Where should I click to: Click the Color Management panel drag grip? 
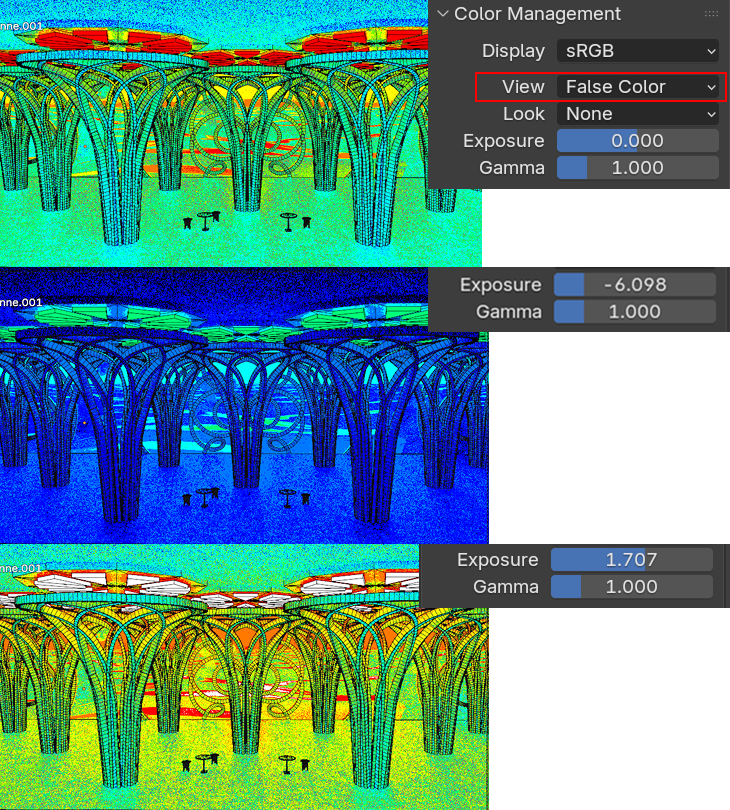[x=711, y=14]
